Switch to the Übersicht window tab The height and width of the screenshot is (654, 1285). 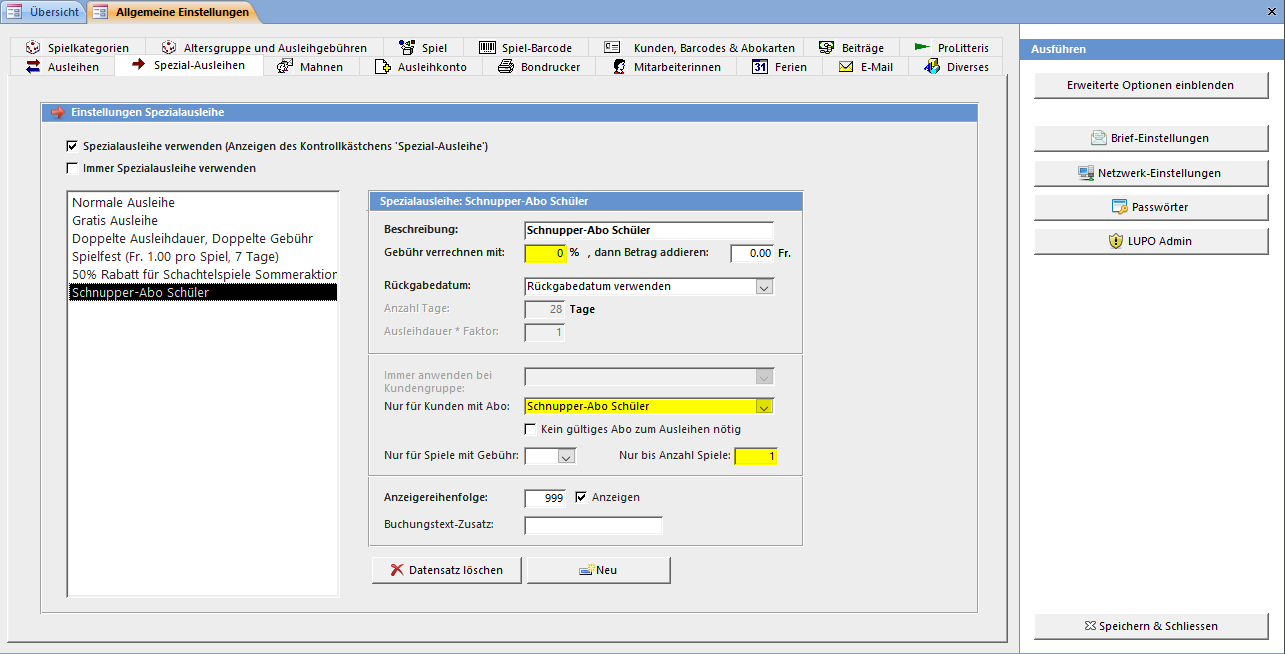coord(44,12)
